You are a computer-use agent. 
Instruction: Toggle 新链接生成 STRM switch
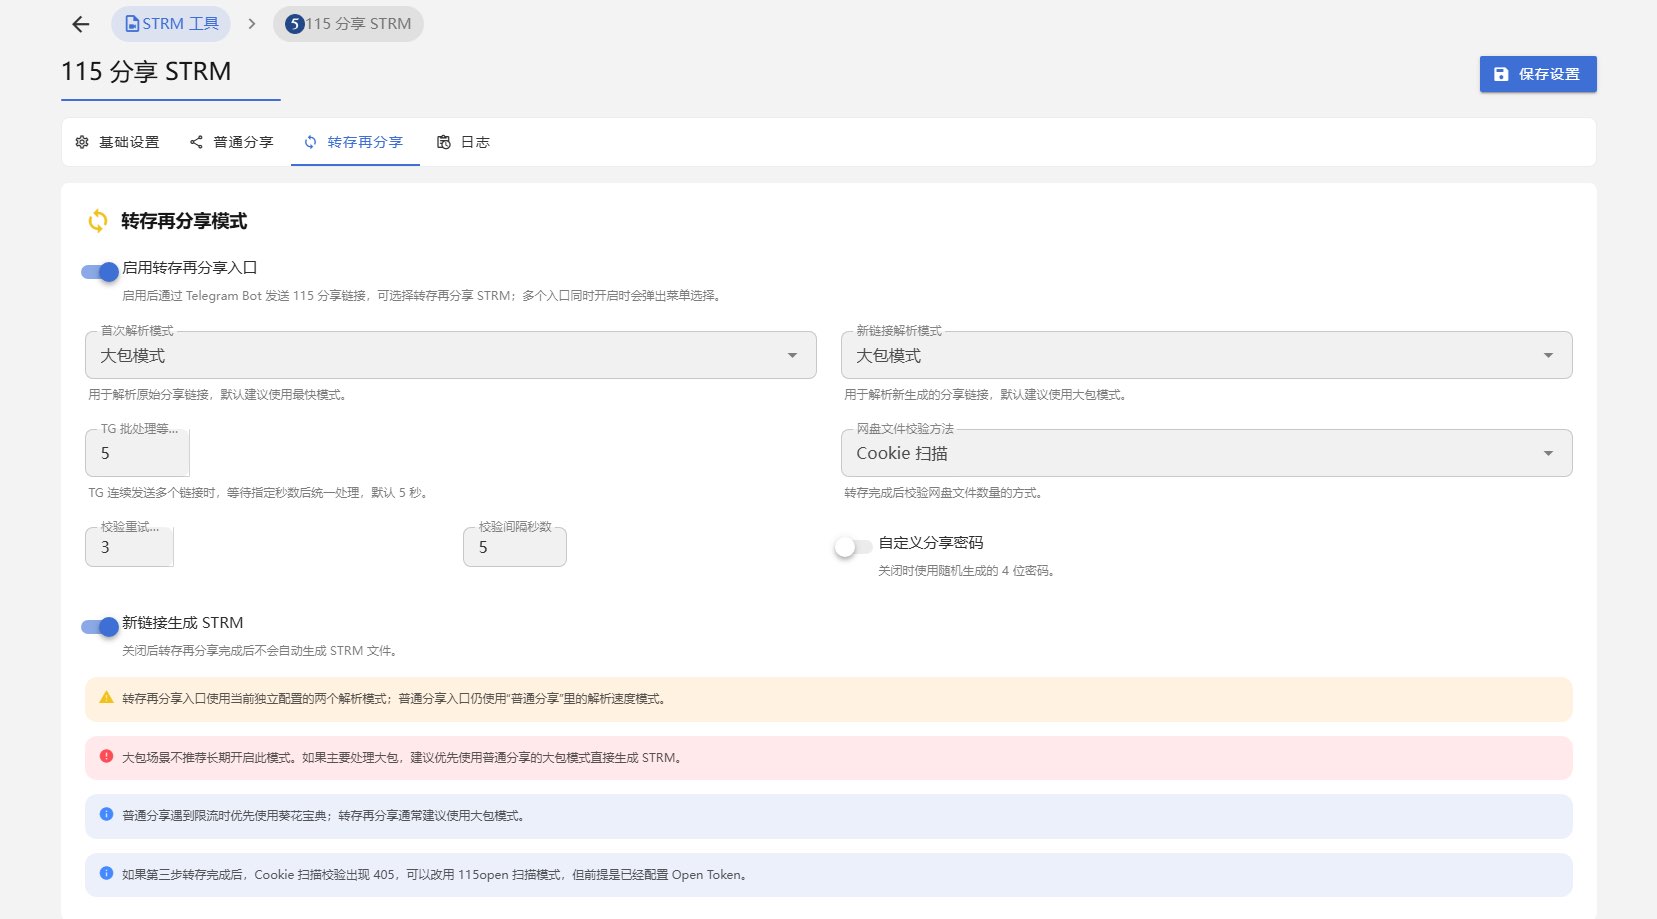pyautogui.click(x=100, y=626)
